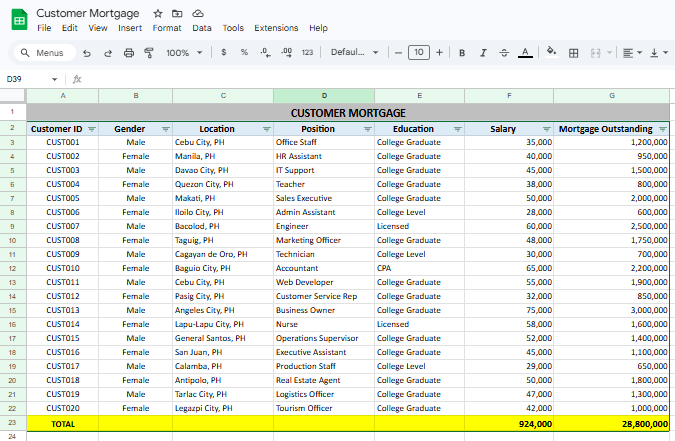
Task: Click the Customer Mortgage document title
Action: (88, 13)
